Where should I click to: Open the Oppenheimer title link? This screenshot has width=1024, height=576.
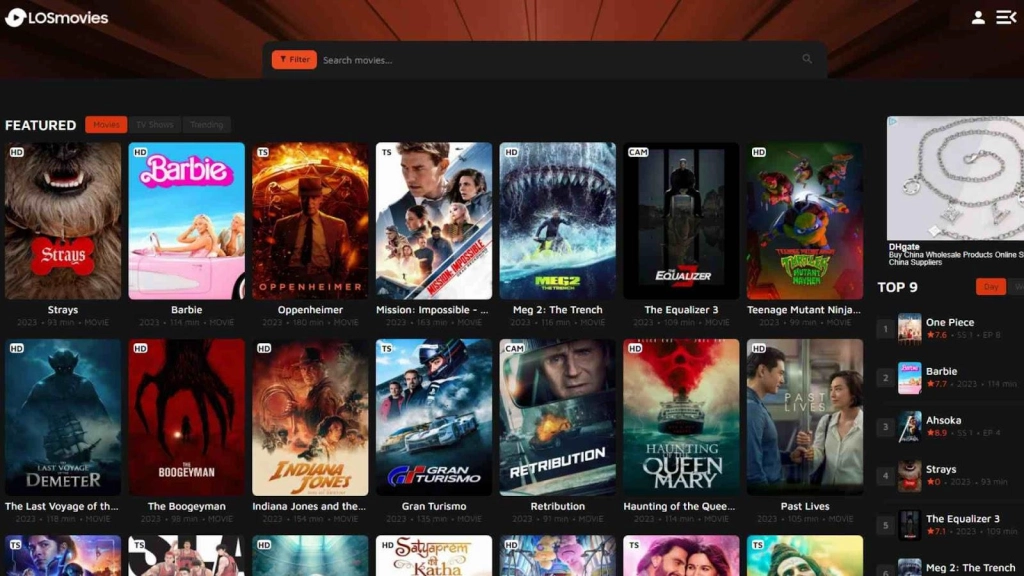(309, 309)
